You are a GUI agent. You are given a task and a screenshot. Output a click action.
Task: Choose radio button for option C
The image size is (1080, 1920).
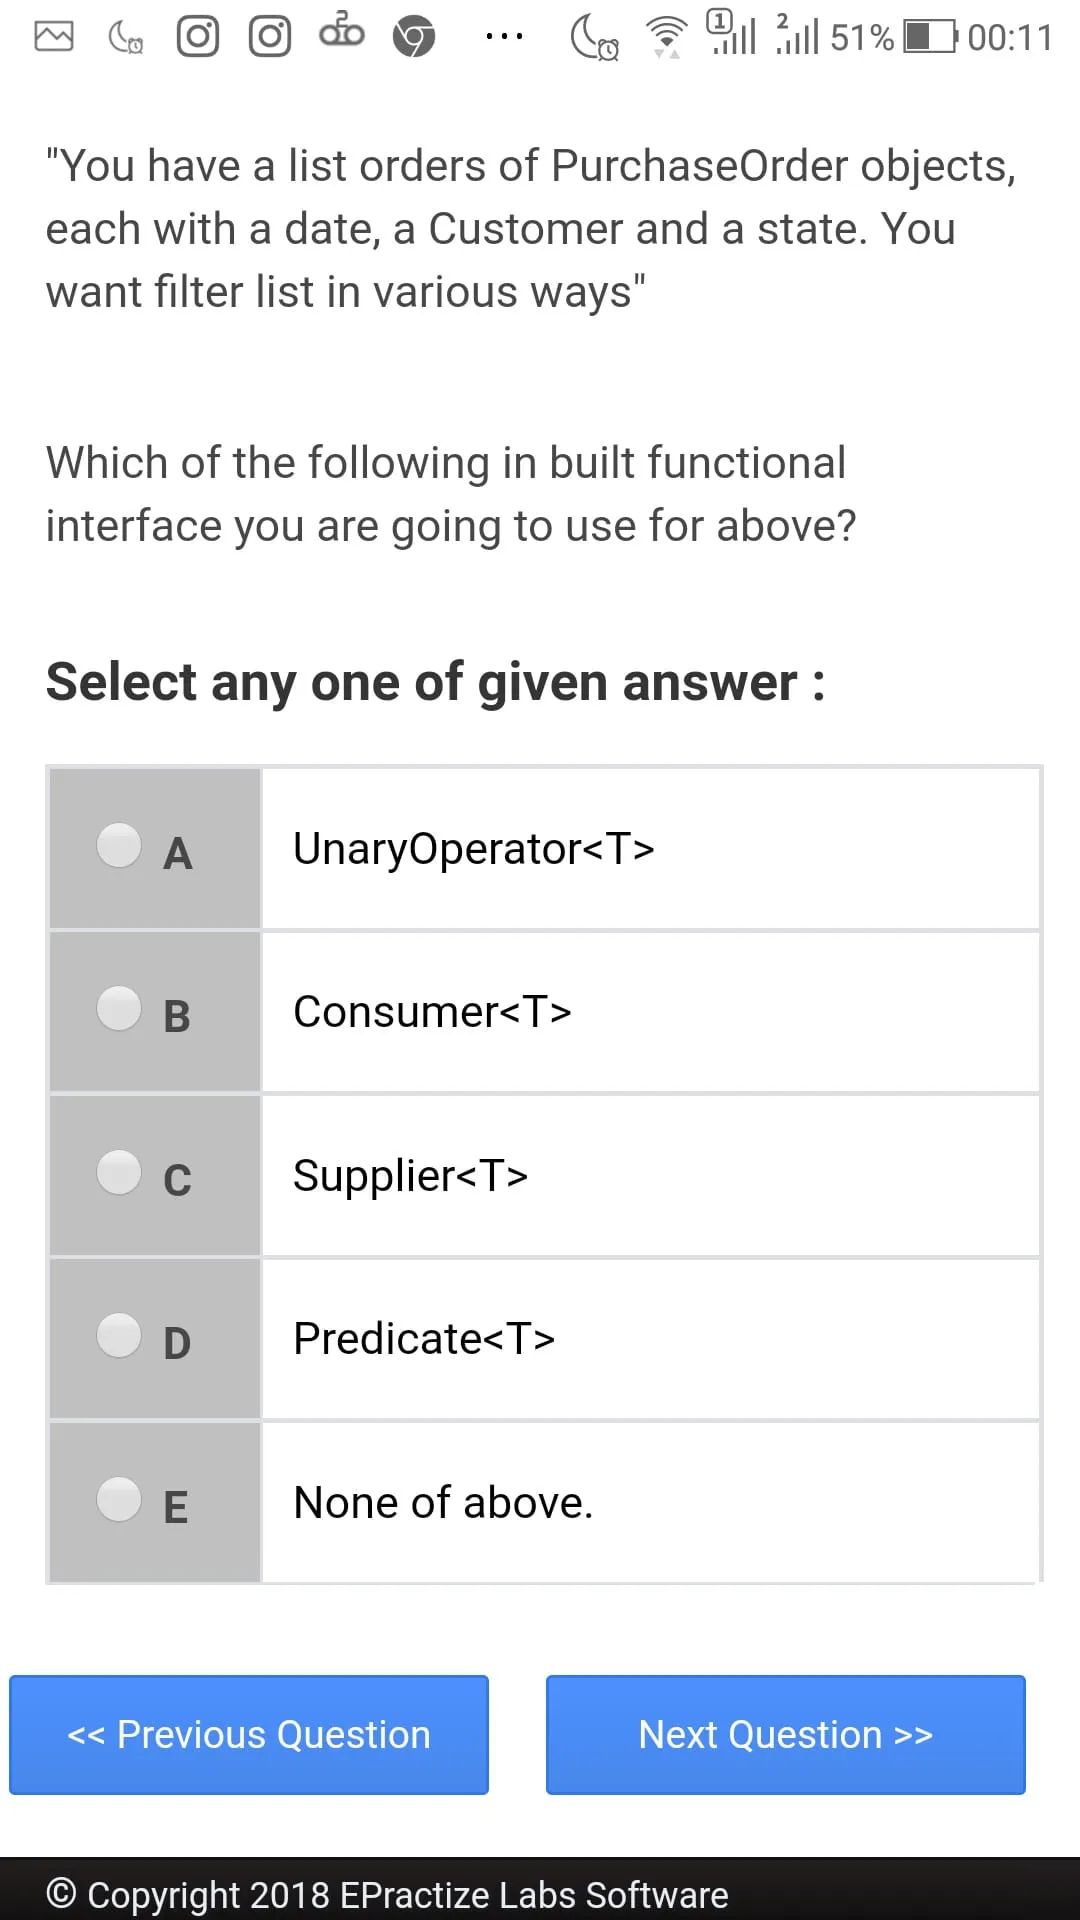tap(119, 1172)
